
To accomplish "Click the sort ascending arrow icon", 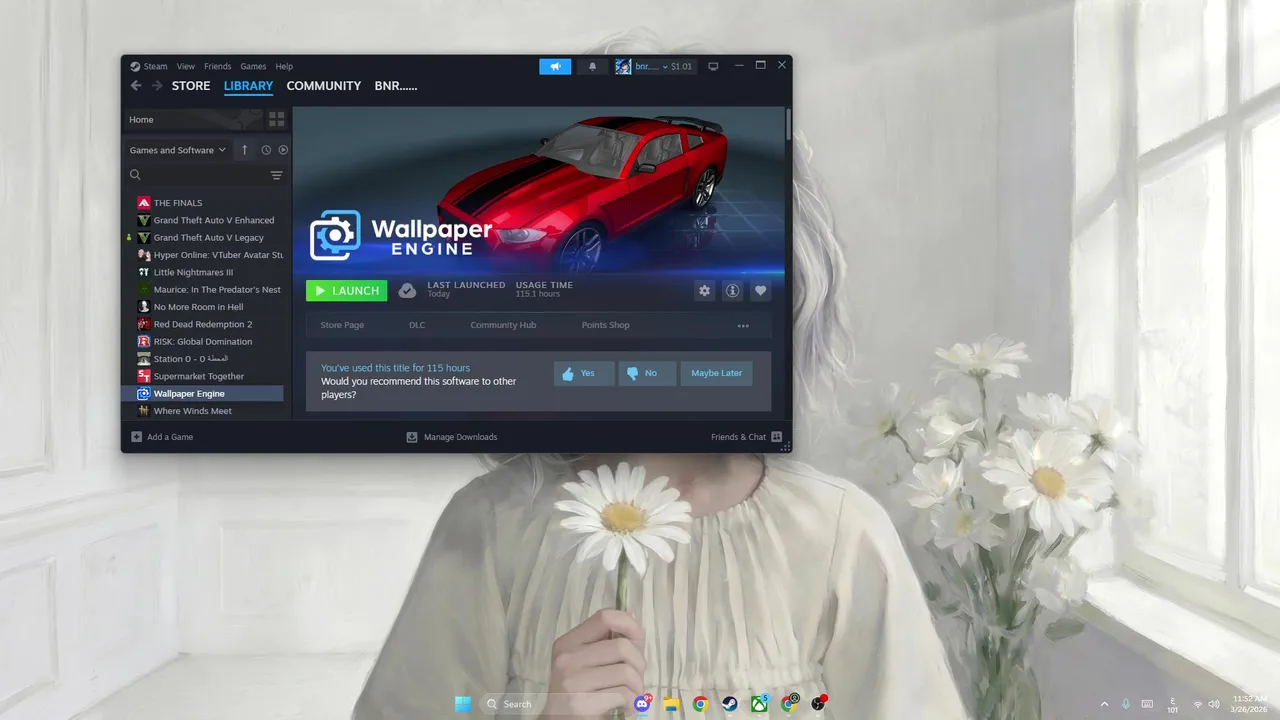I will (x=244, y=150).
